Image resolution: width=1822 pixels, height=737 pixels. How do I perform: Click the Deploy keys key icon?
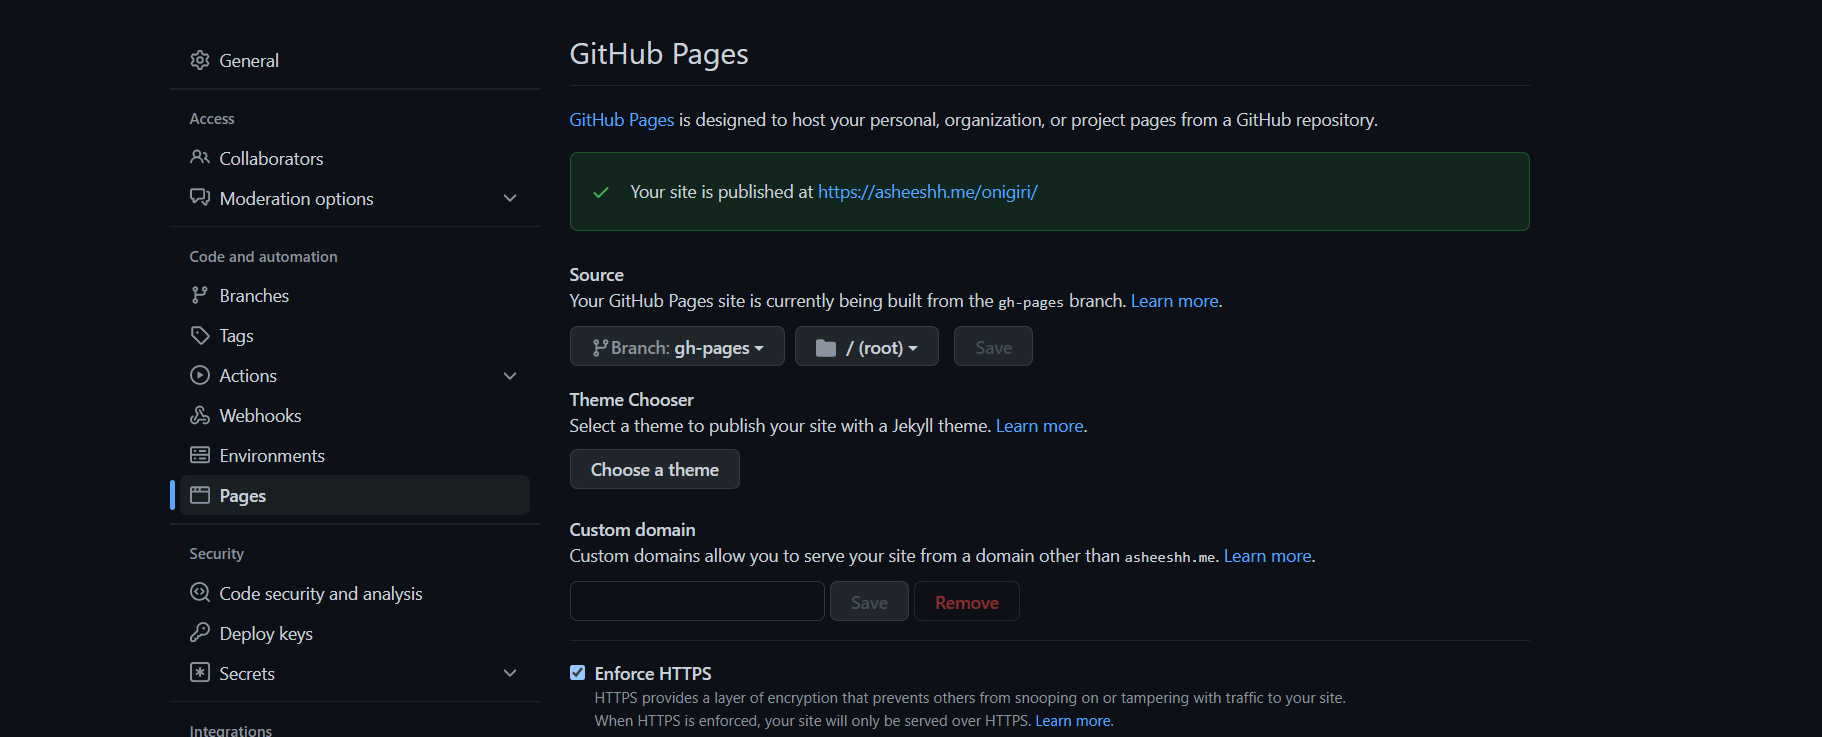coord(200,632)
